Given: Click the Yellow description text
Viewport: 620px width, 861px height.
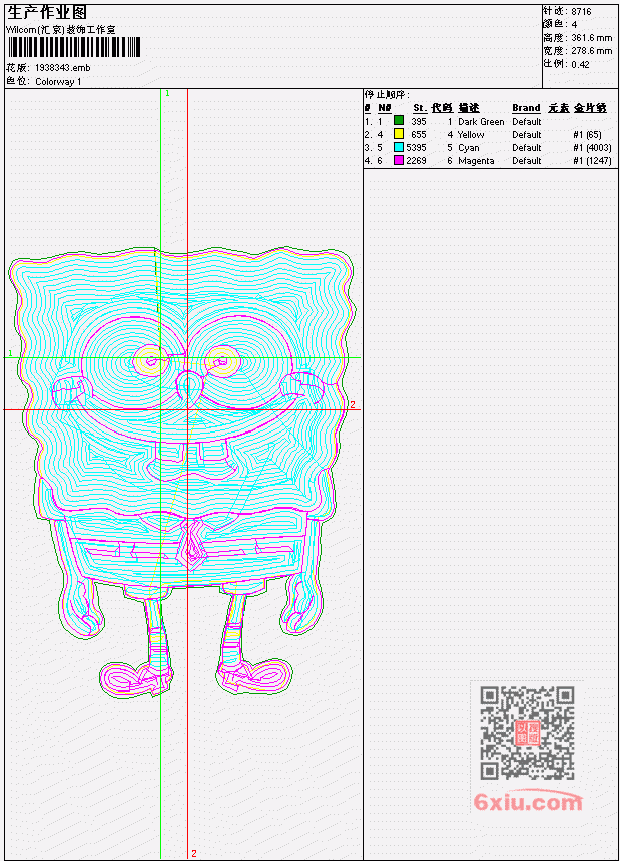Looking at the screenshot, I should [x=471, y=135].
